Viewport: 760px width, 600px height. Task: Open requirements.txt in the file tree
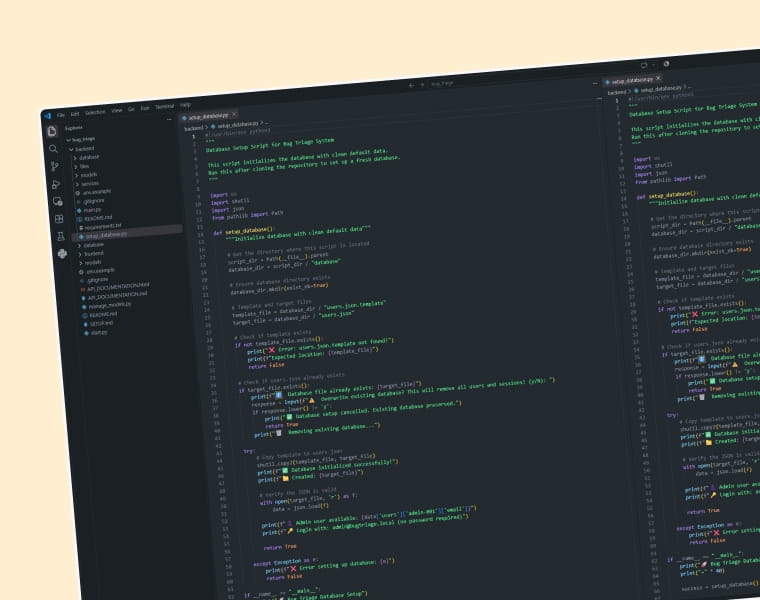click(100, 226)
